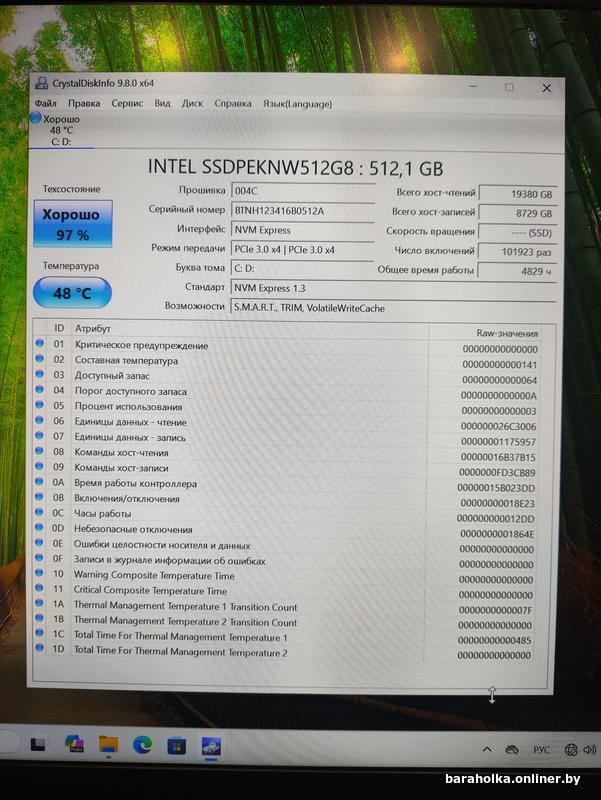
Task: Select row Thermal Management Temperature 1 Transition Count
Action: click(284, 607)
